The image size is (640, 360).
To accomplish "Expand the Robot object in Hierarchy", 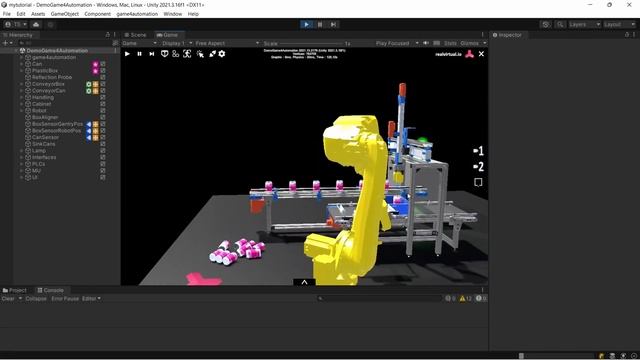I will click(21, 111).
